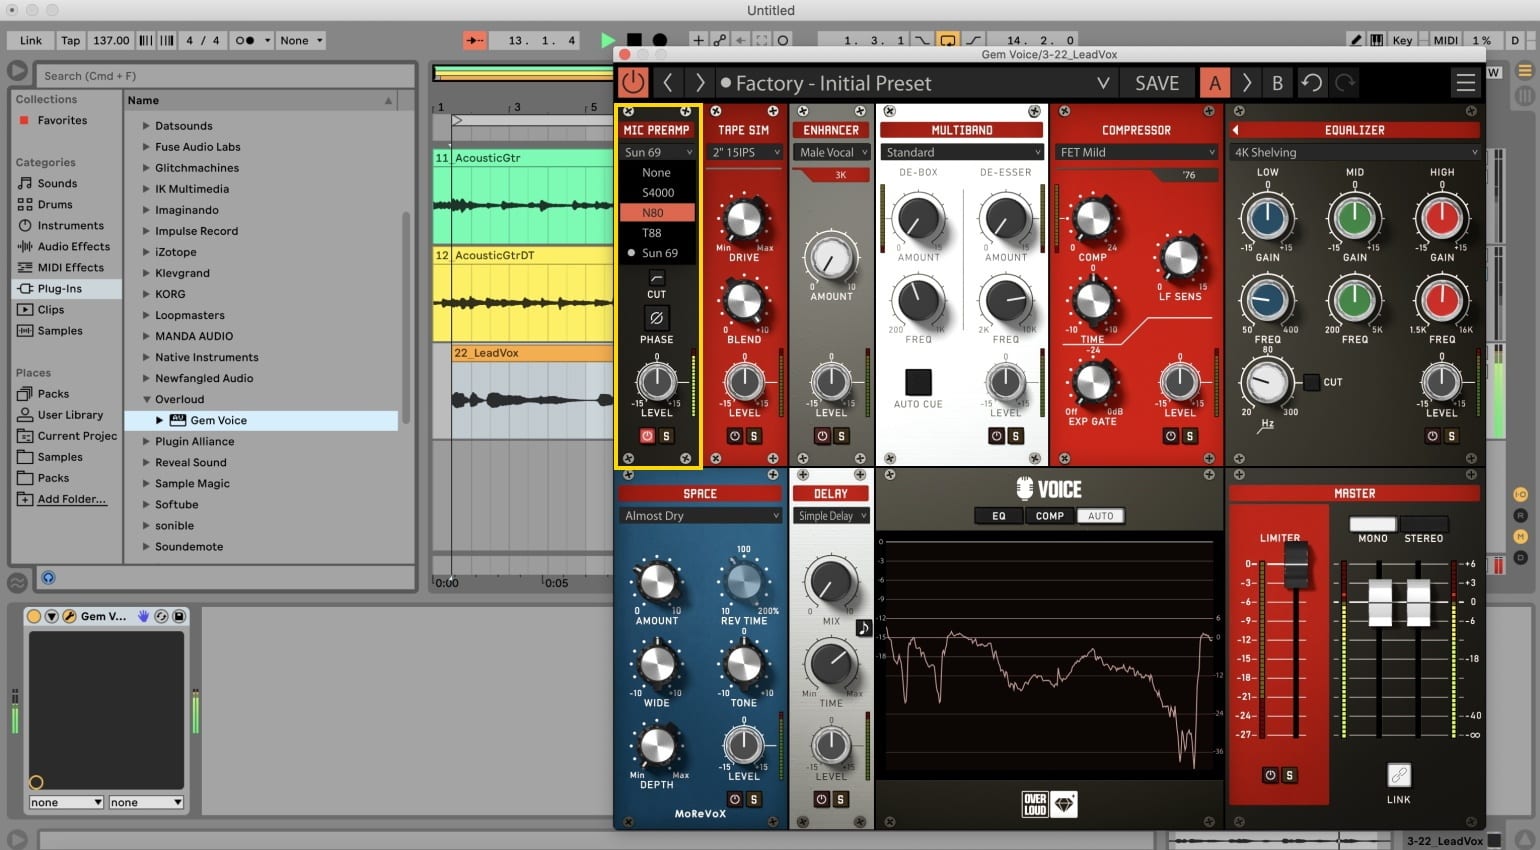Image resolution: width=1540 pixels, height=850 pixels.
Task: Select T88 in Mic Preamp list
Action: [656, 232]
